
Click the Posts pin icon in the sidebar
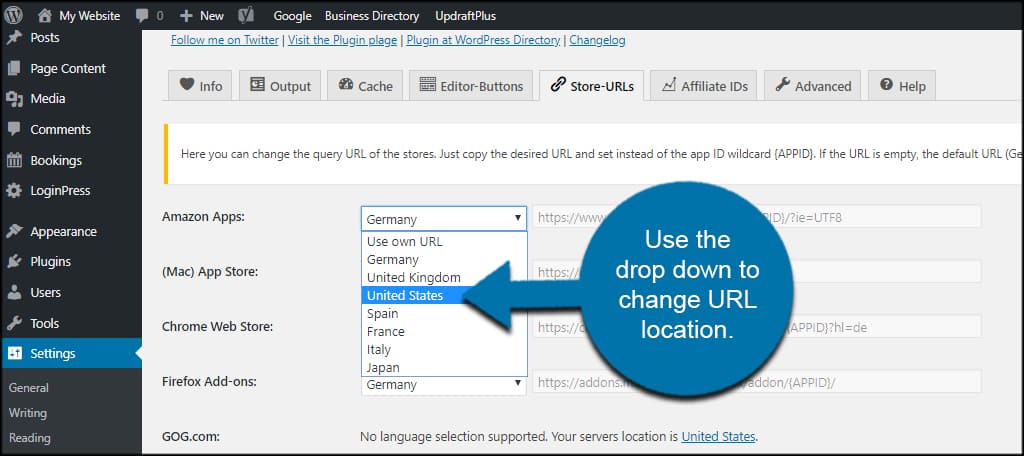[14, 37]
